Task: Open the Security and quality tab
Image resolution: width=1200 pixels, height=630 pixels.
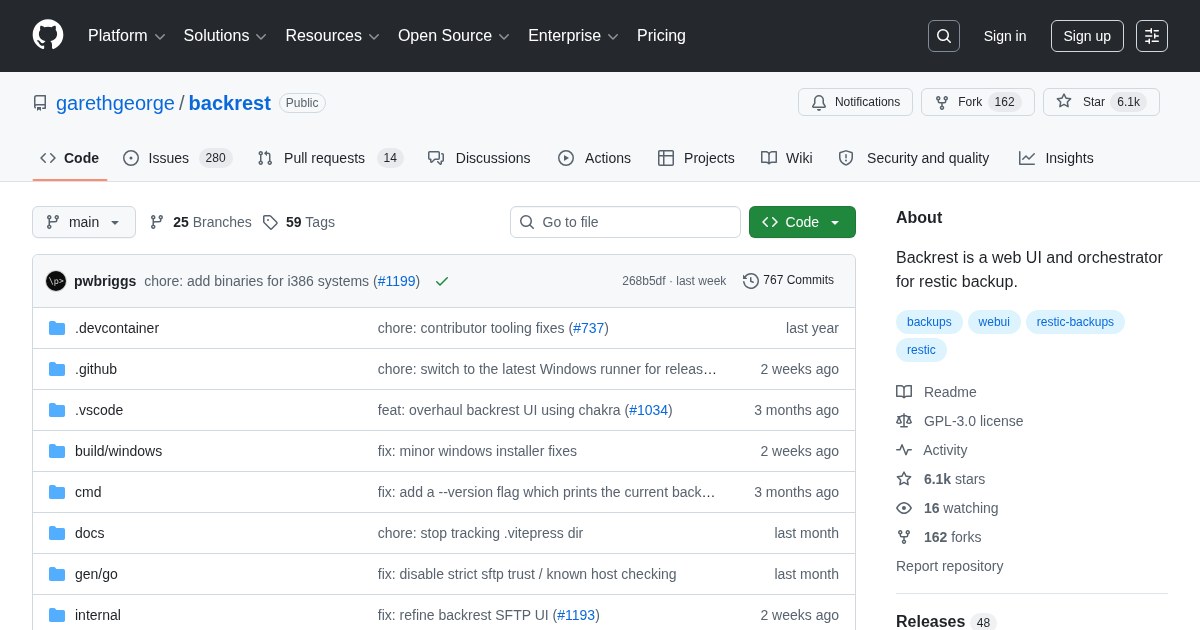Action: pos(914,158)
